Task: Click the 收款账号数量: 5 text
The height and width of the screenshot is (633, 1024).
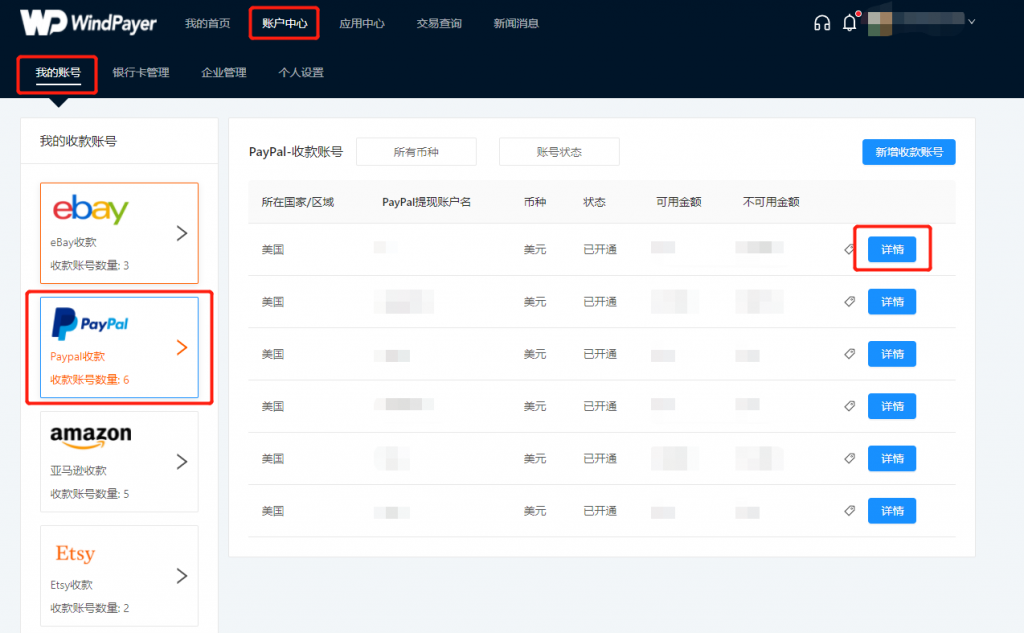Action: pyautogui.click(x=89, y=494)
